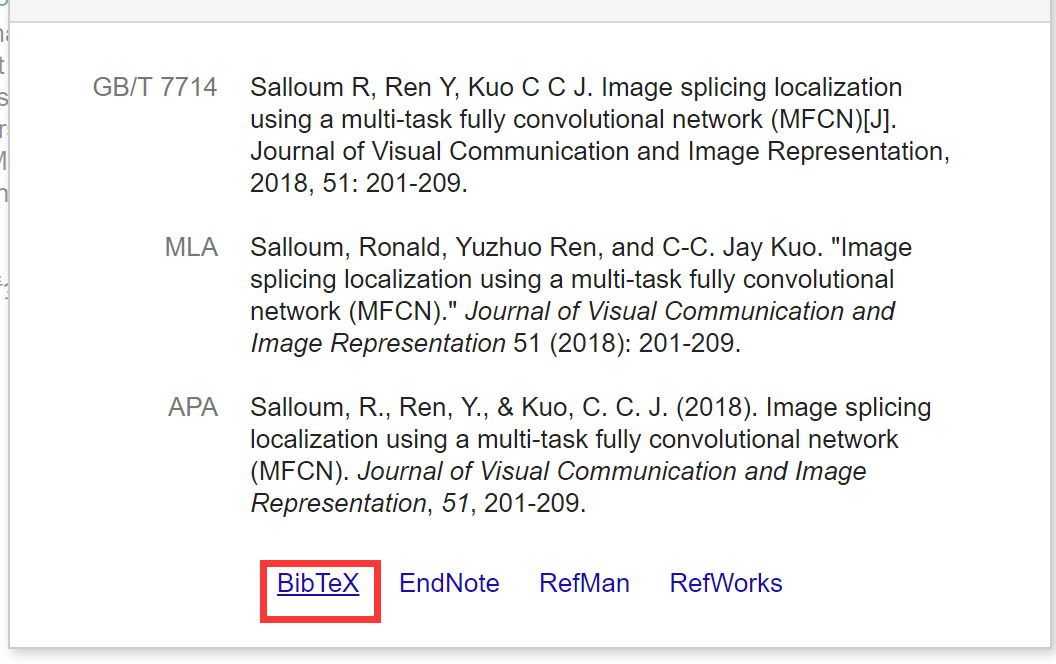Open the BibTeX export link
The height and width of the screenshot is (664, 1056).
pyautogui.click(x=319, y=583)
